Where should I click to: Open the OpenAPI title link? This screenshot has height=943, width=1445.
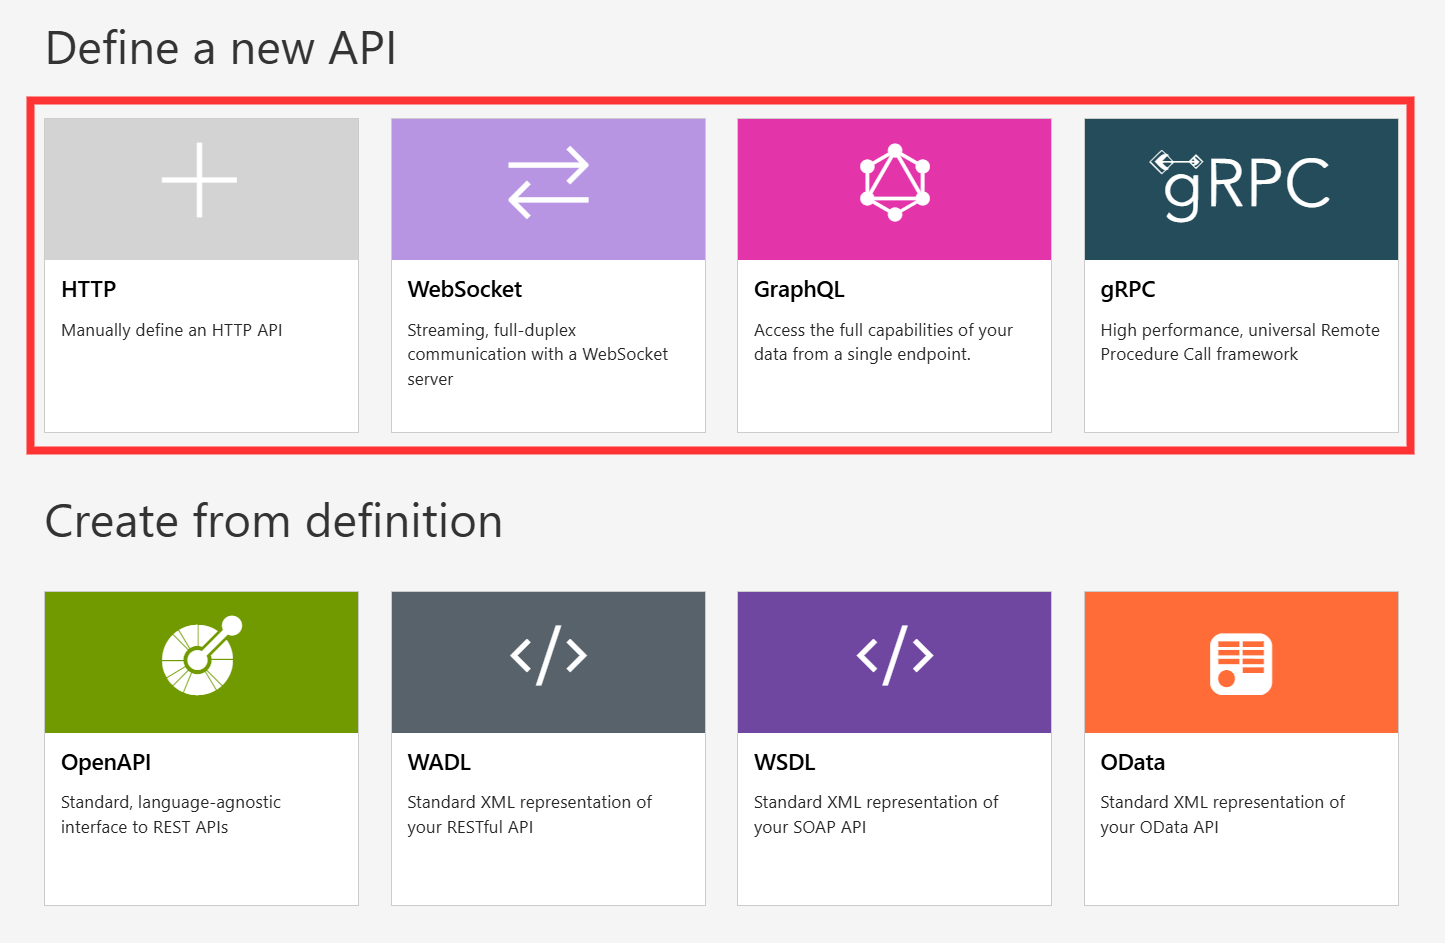coord(106,763)
